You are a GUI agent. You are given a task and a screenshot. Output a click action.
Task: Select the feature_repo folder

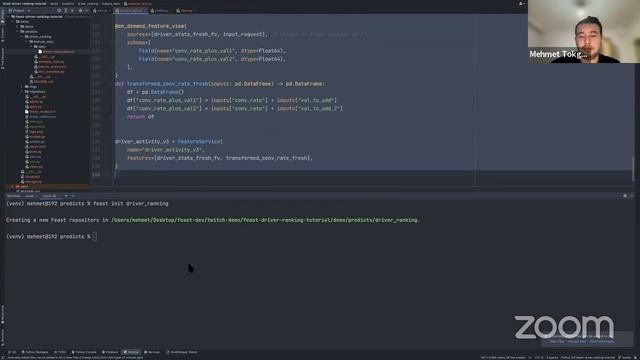[43, 42]
